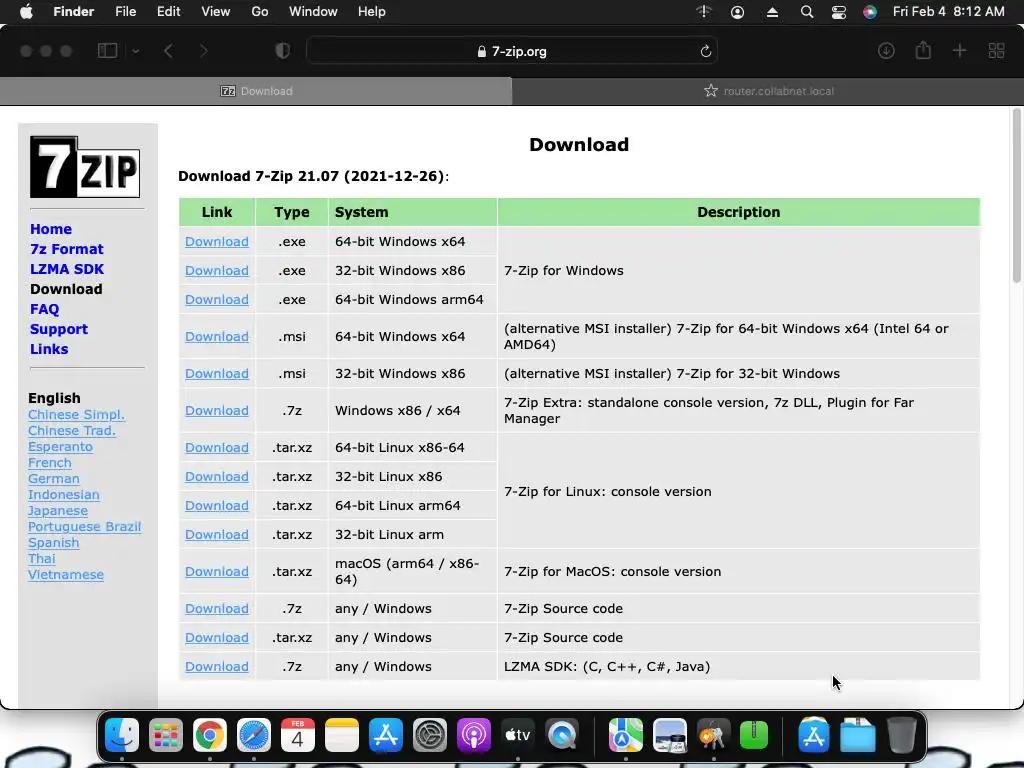Open Control Center in menu bar
The width and height of the screenshot is (1024, 768).
tap(839, 12)
